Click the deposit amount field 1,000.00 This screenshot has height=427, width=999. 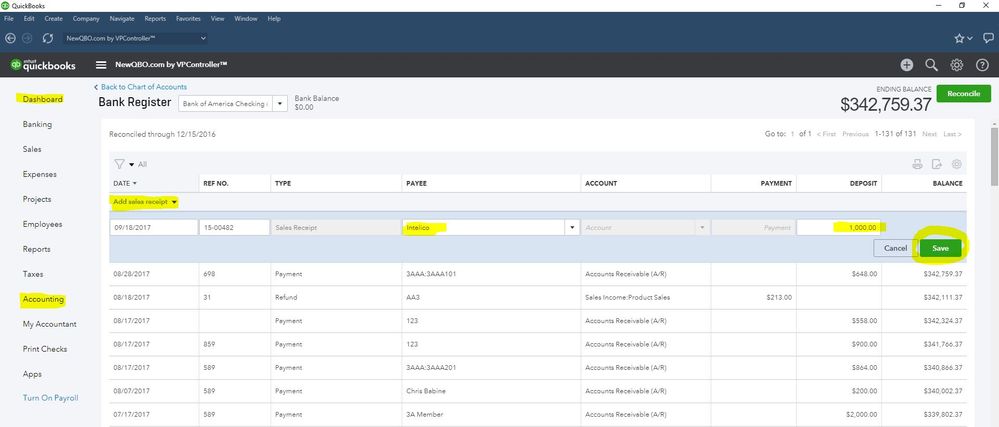click(838, 228)
